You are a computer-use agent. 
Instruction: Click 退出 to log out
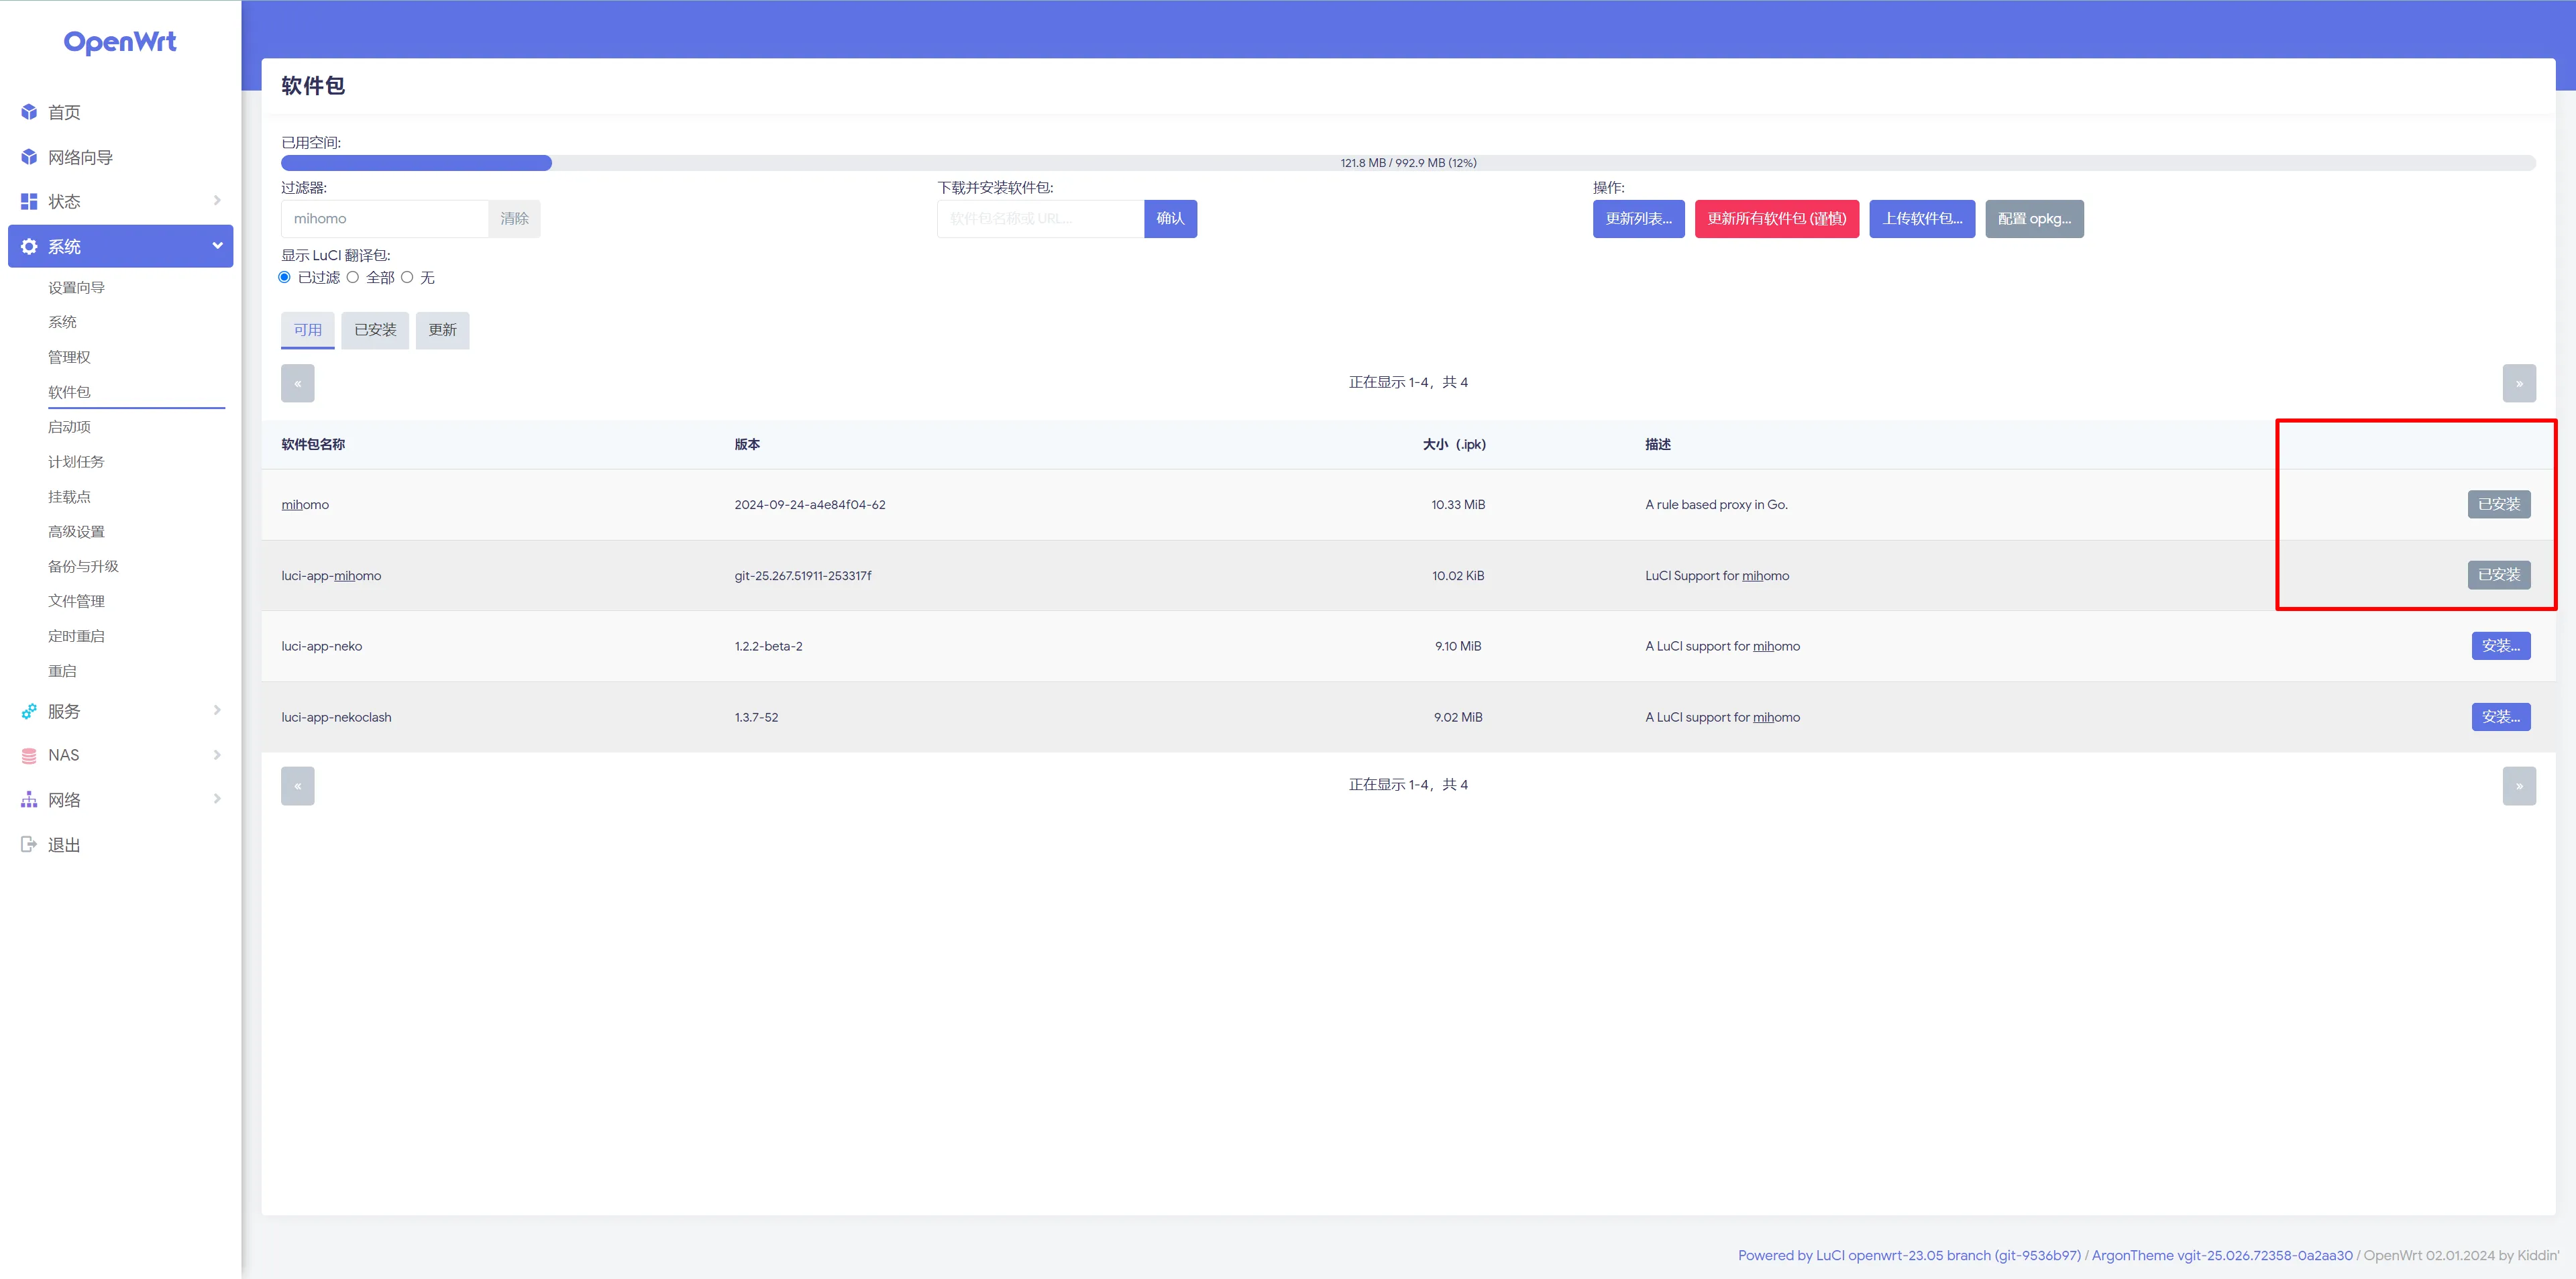64,845
